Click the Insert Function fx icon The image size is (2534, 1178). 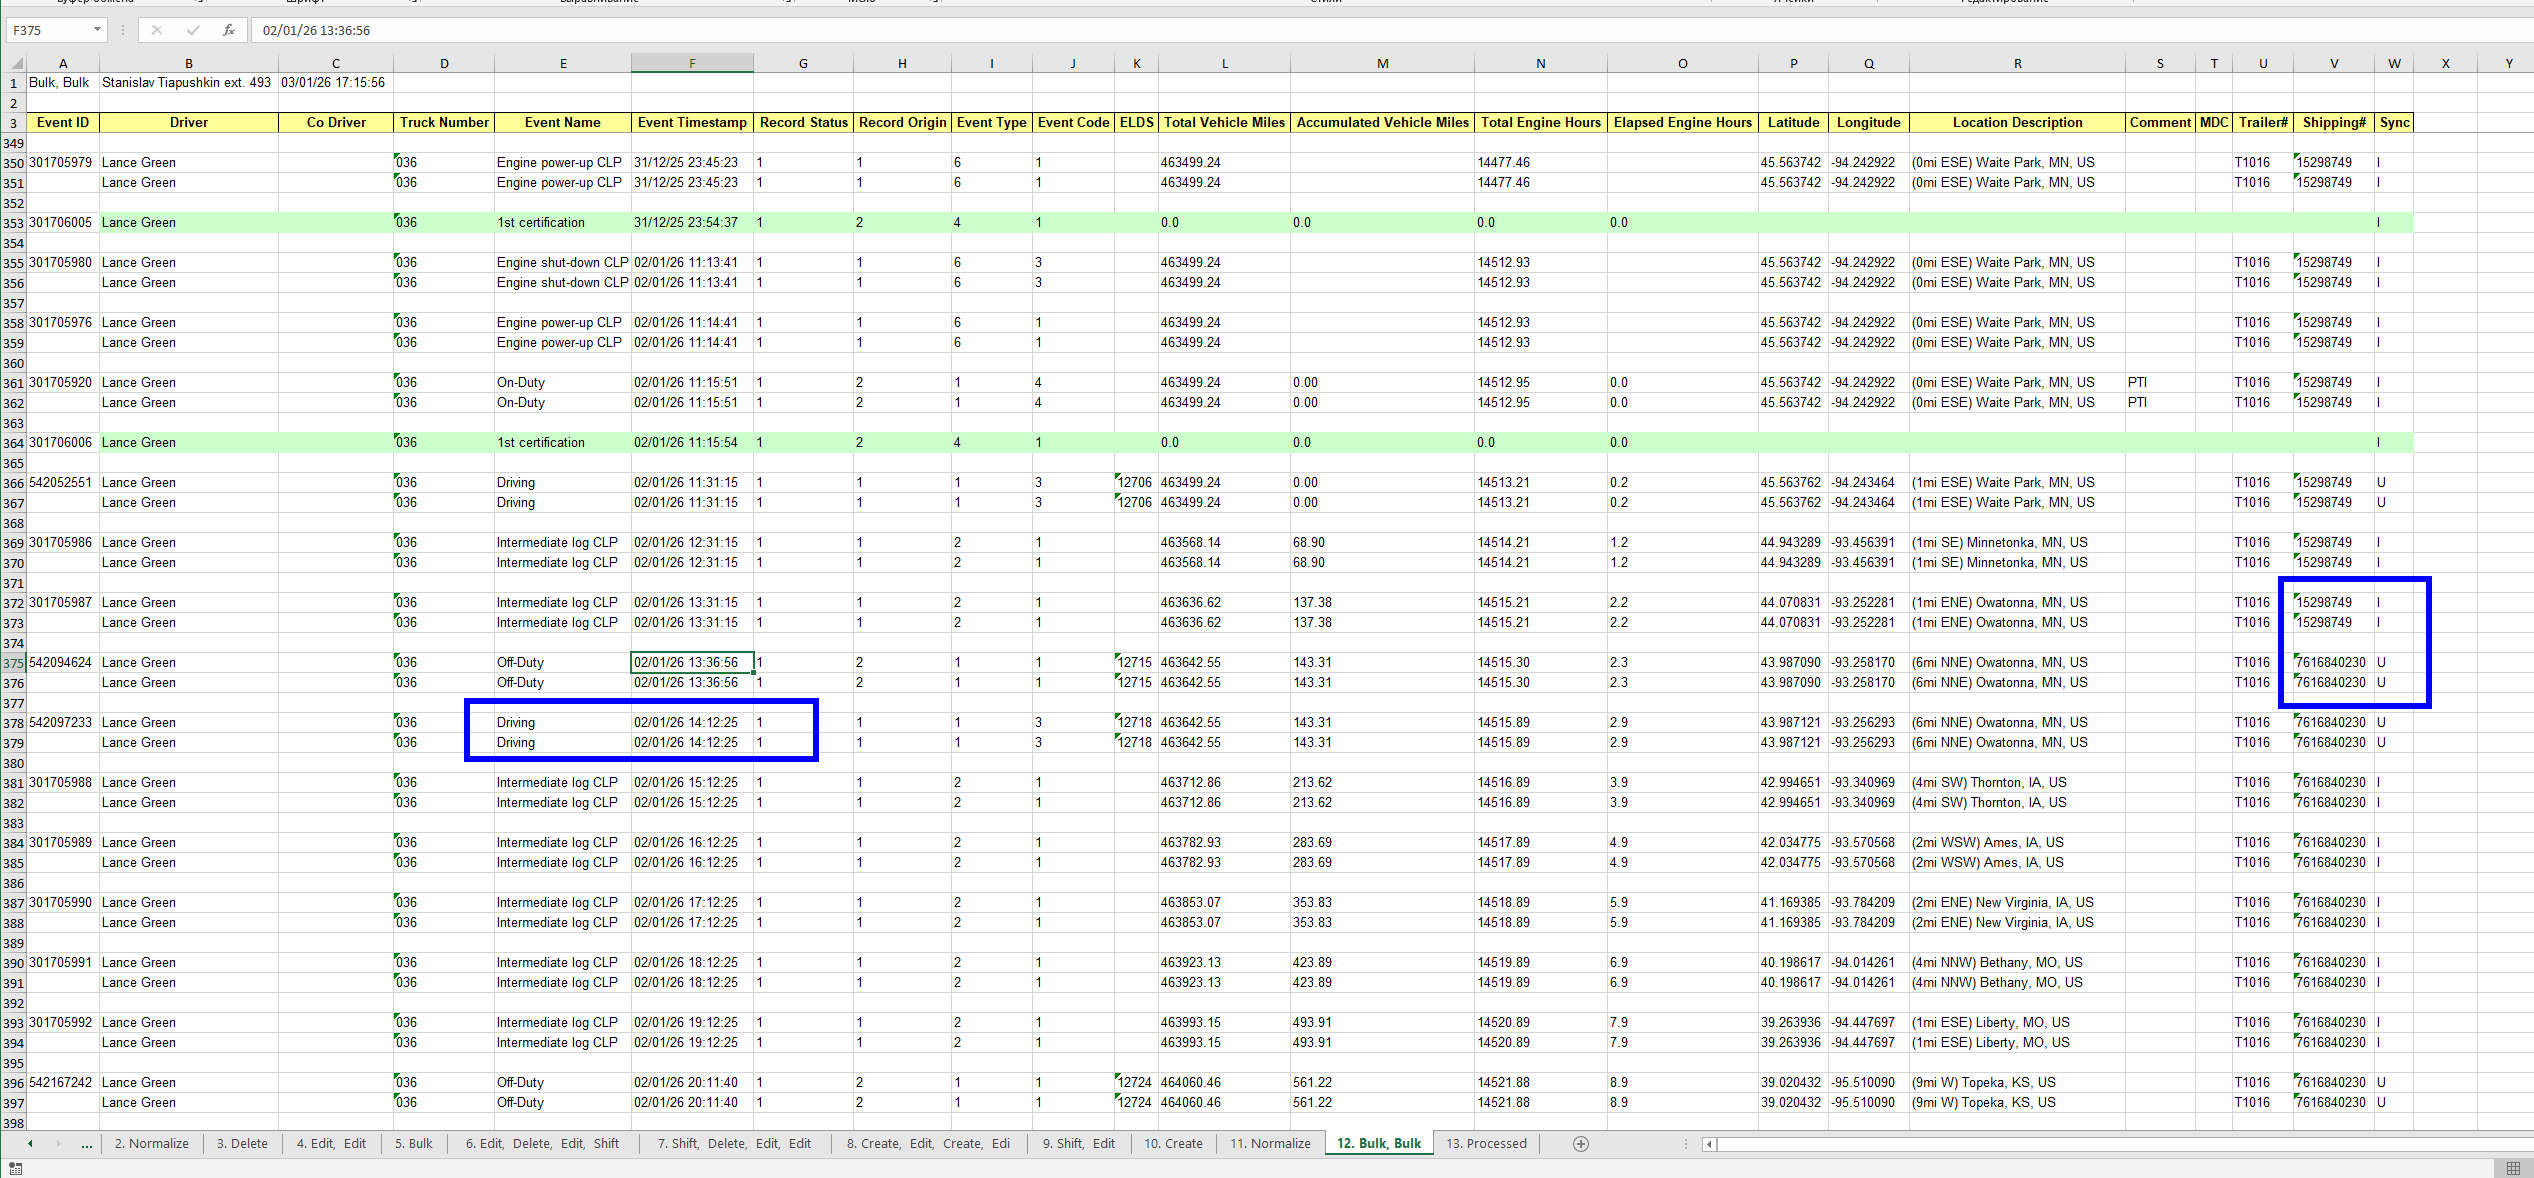click(x=228, y=30)
